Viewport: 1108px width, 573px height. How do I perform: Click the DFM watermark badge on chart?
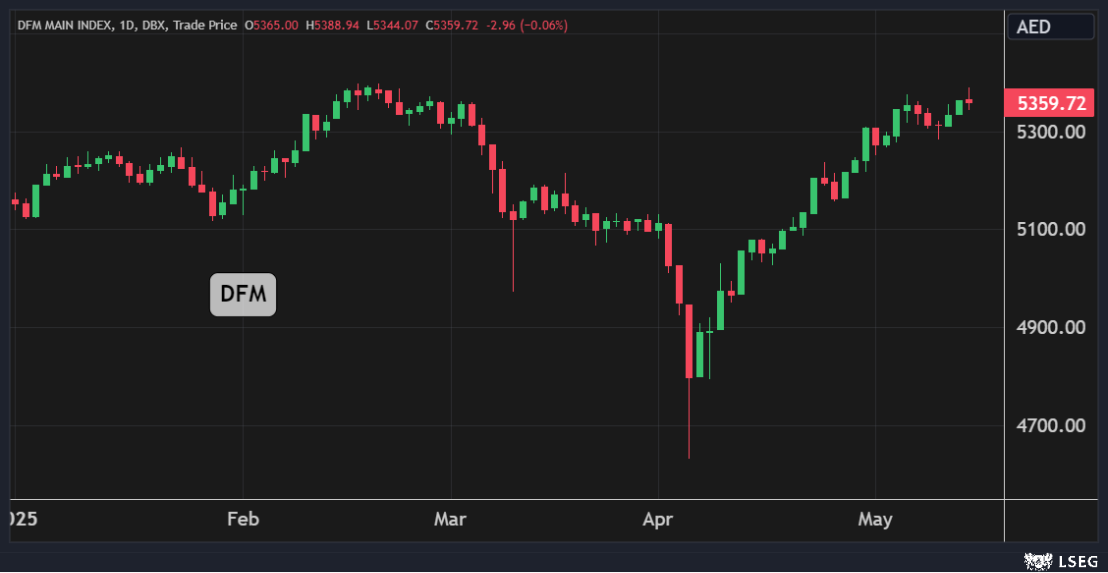click(242, 294)
